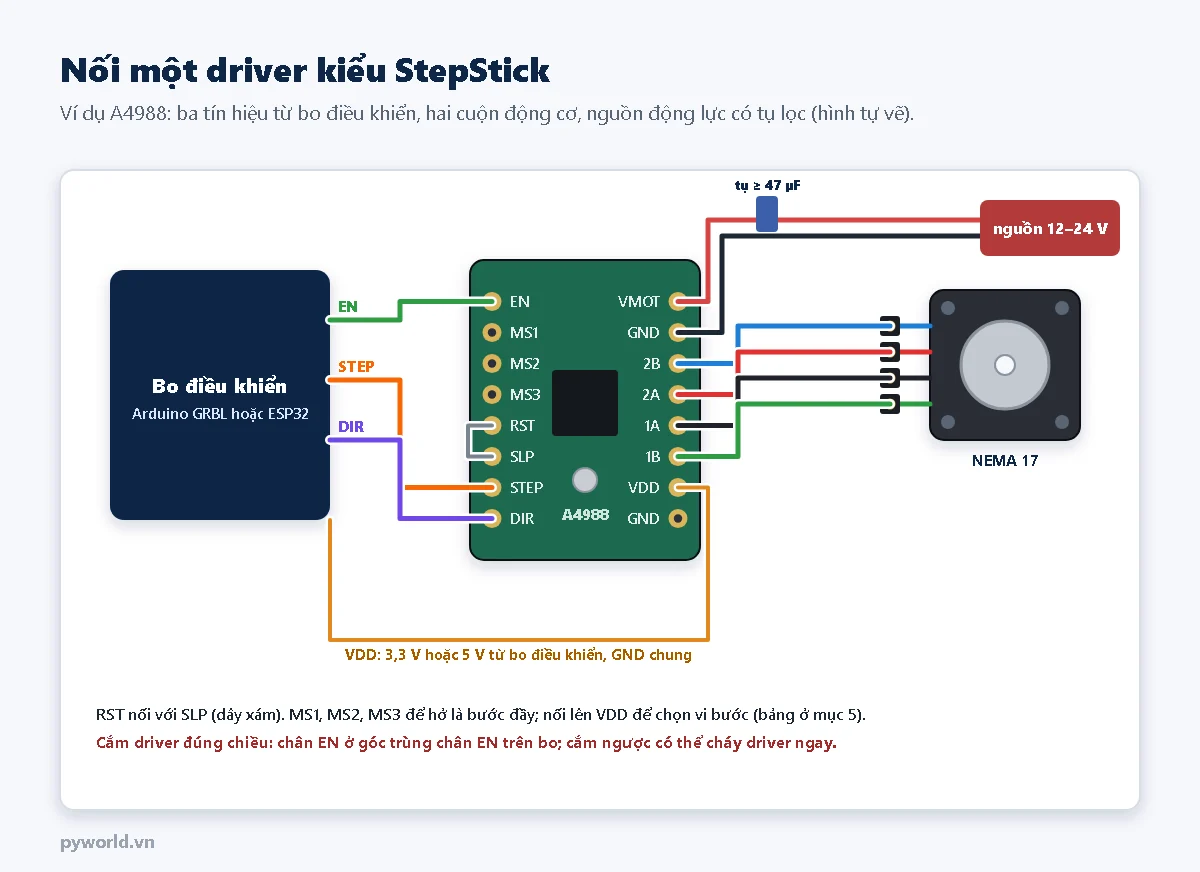Click the GND pin label directly below VMOT

(643, 332)
